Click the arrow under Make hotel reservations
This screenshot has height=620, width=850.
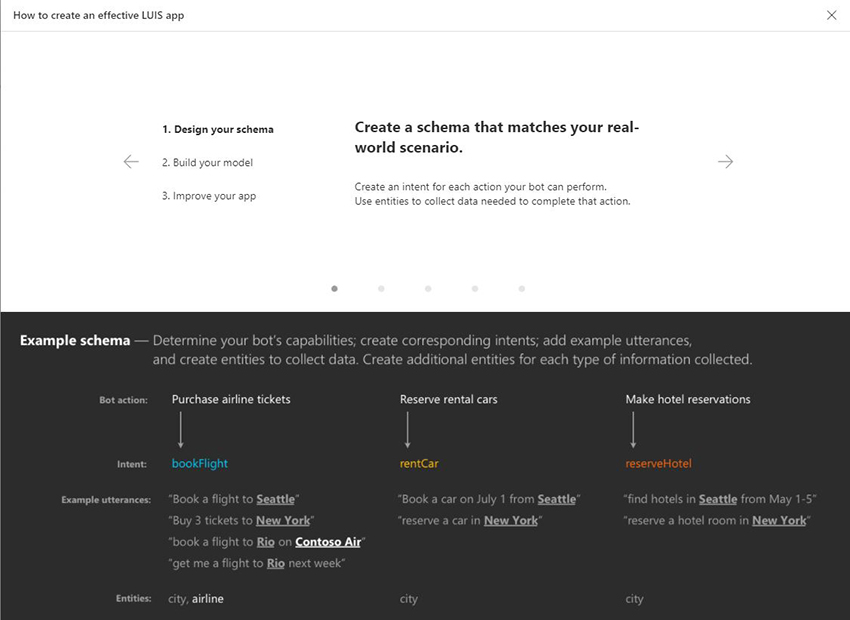click(x=634, y=430)
